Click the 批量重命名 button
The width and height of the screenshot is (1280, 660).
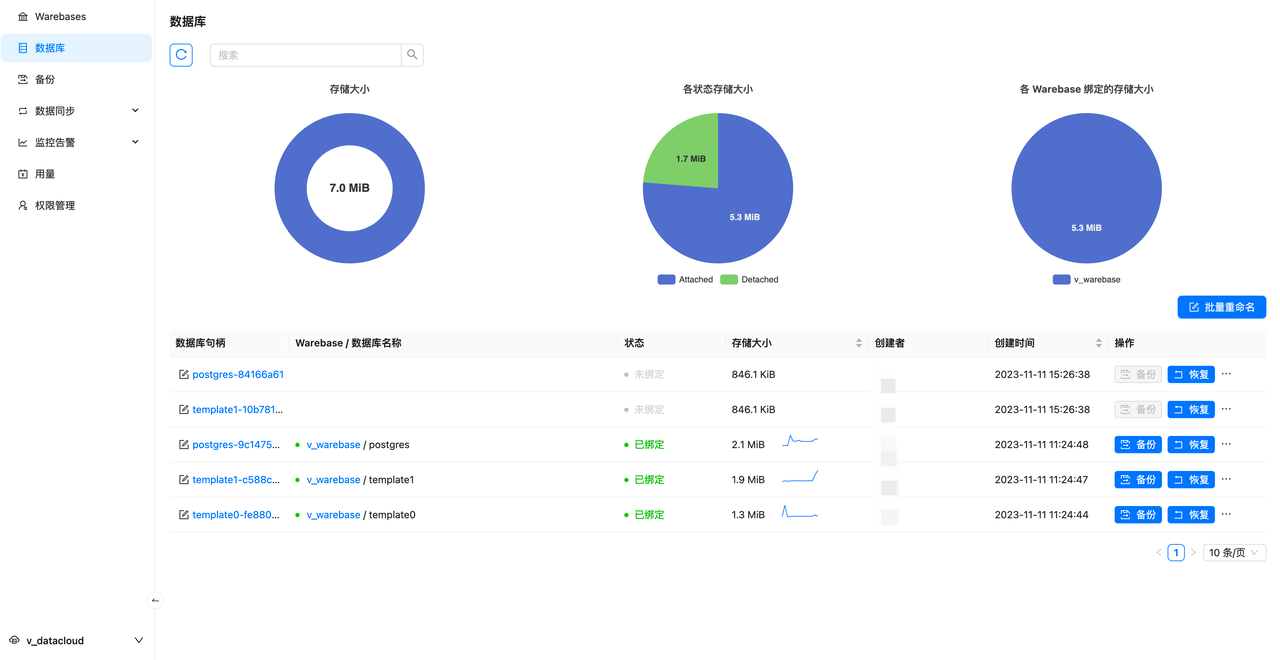click(x=1222, y=307)
